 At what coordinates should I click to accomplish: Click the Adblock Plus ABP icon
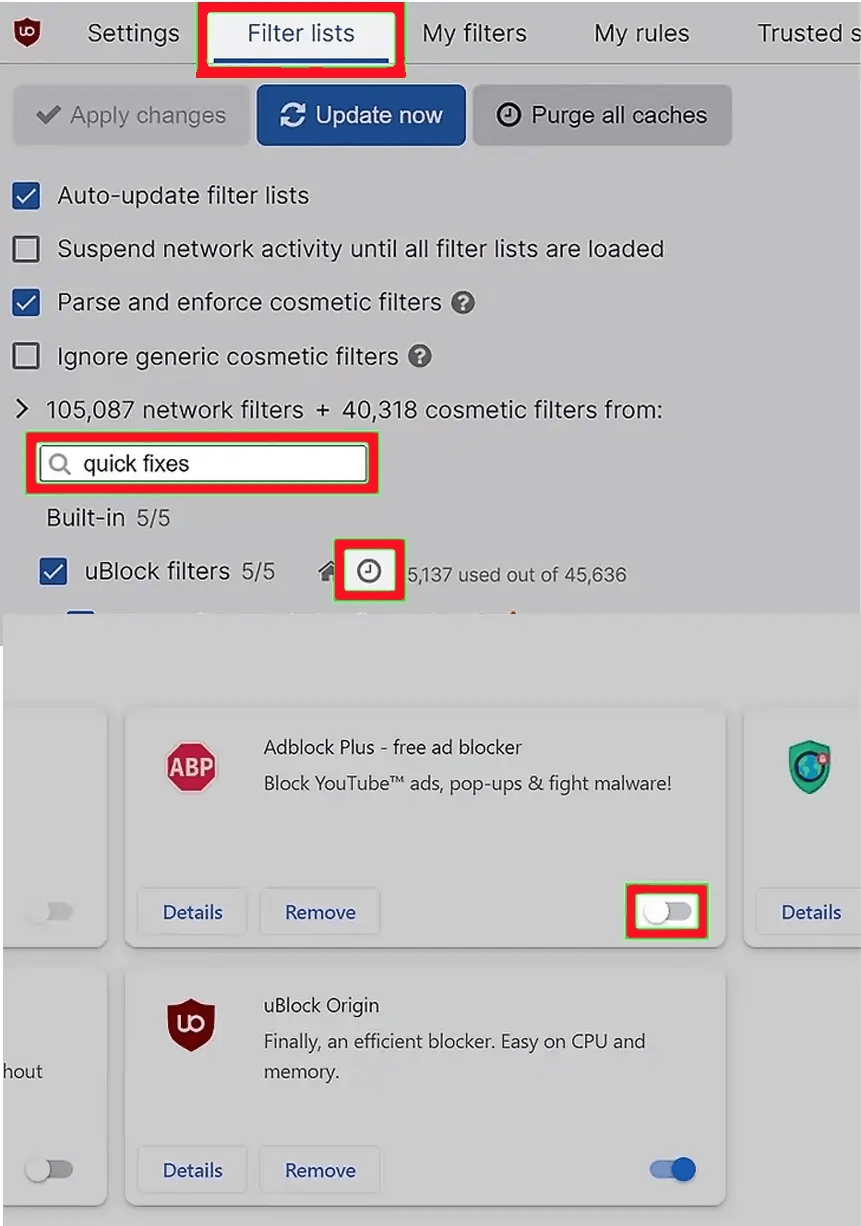coord(190,767)
